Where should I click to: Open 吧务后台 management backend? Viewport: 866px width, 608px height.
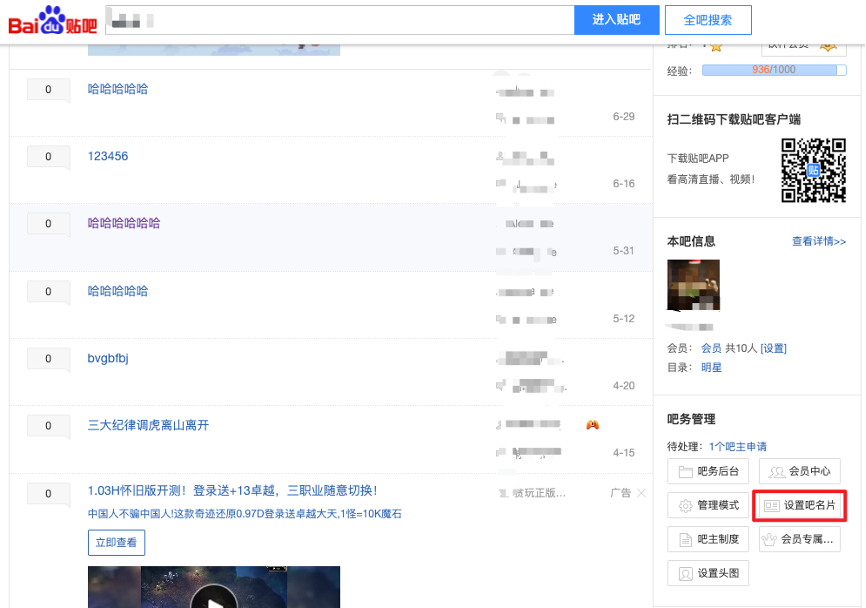pos(708,472)
